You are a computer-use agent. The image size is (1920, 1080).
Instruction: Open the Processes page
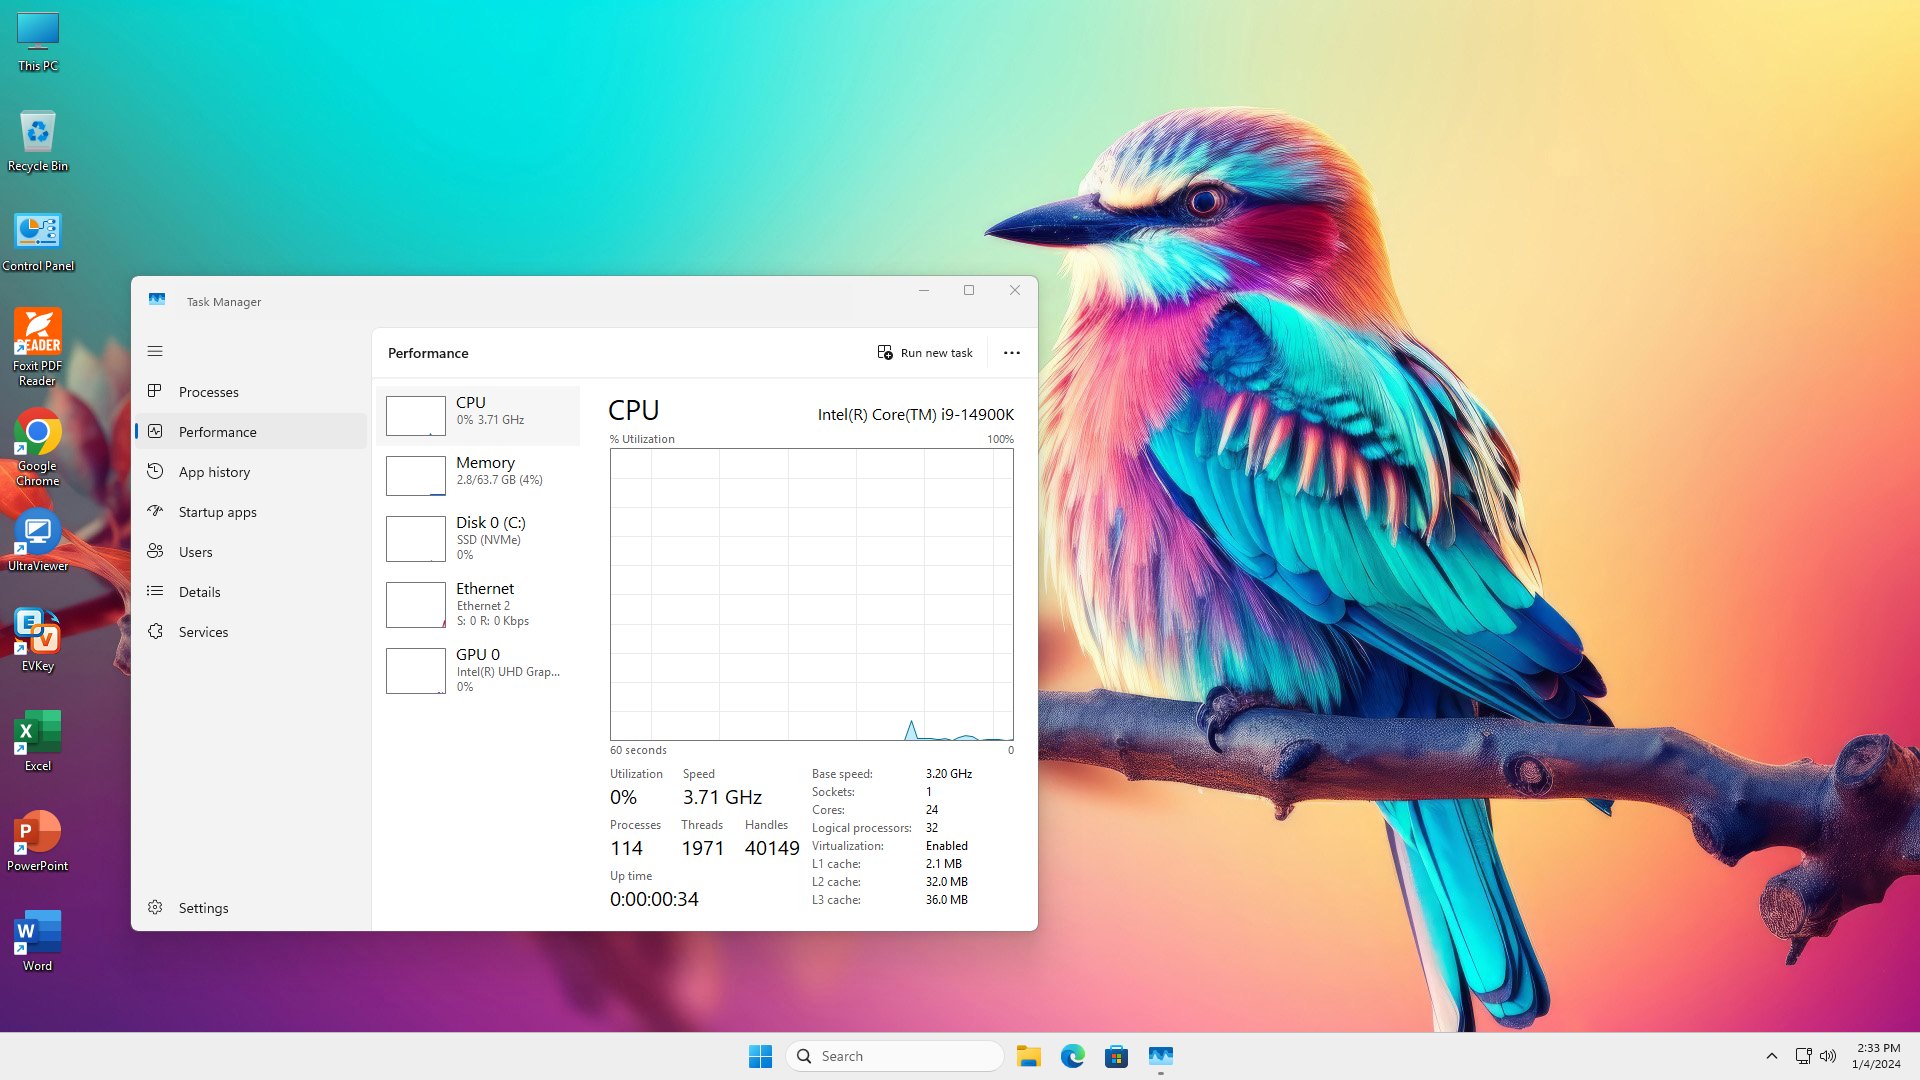208,392
